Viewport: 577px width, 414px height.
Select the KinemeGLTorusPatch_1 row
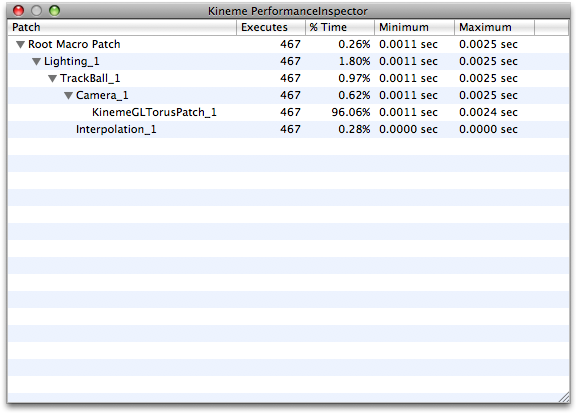point(288,112)
